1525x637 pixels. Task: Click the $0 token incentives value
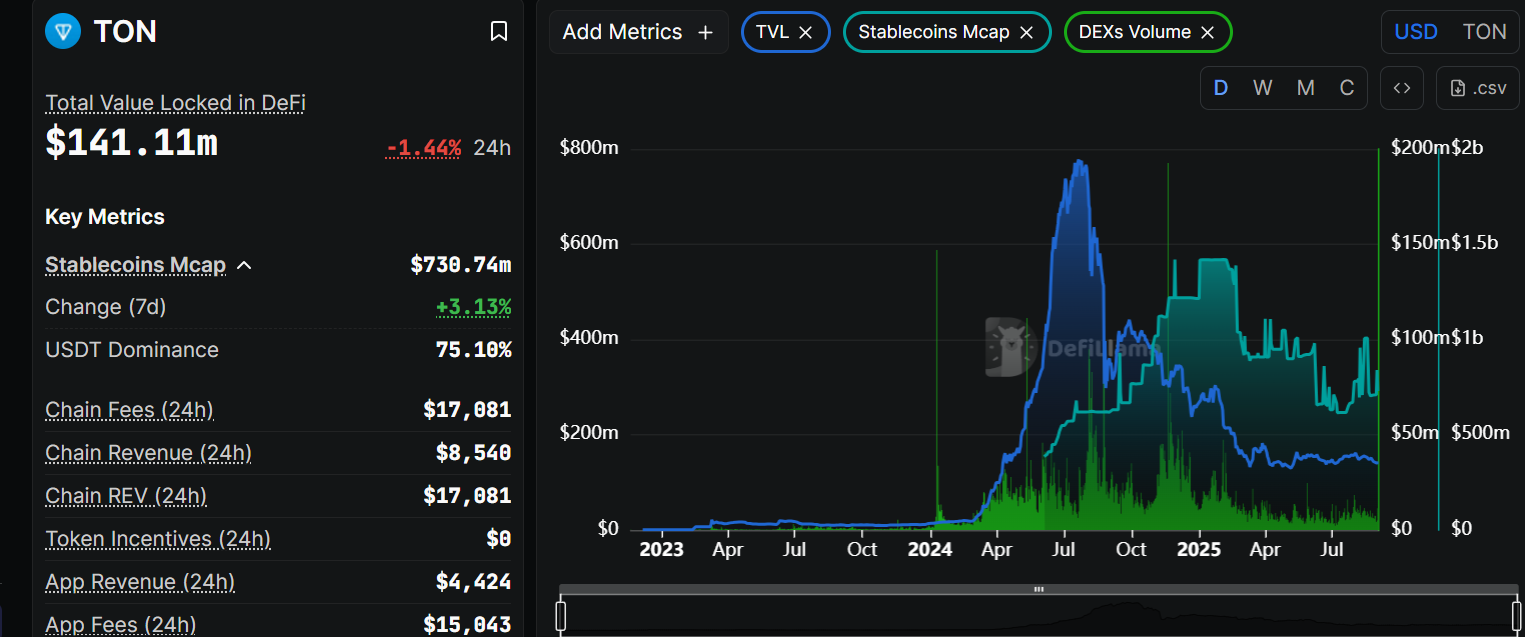(x=499, y=539)
